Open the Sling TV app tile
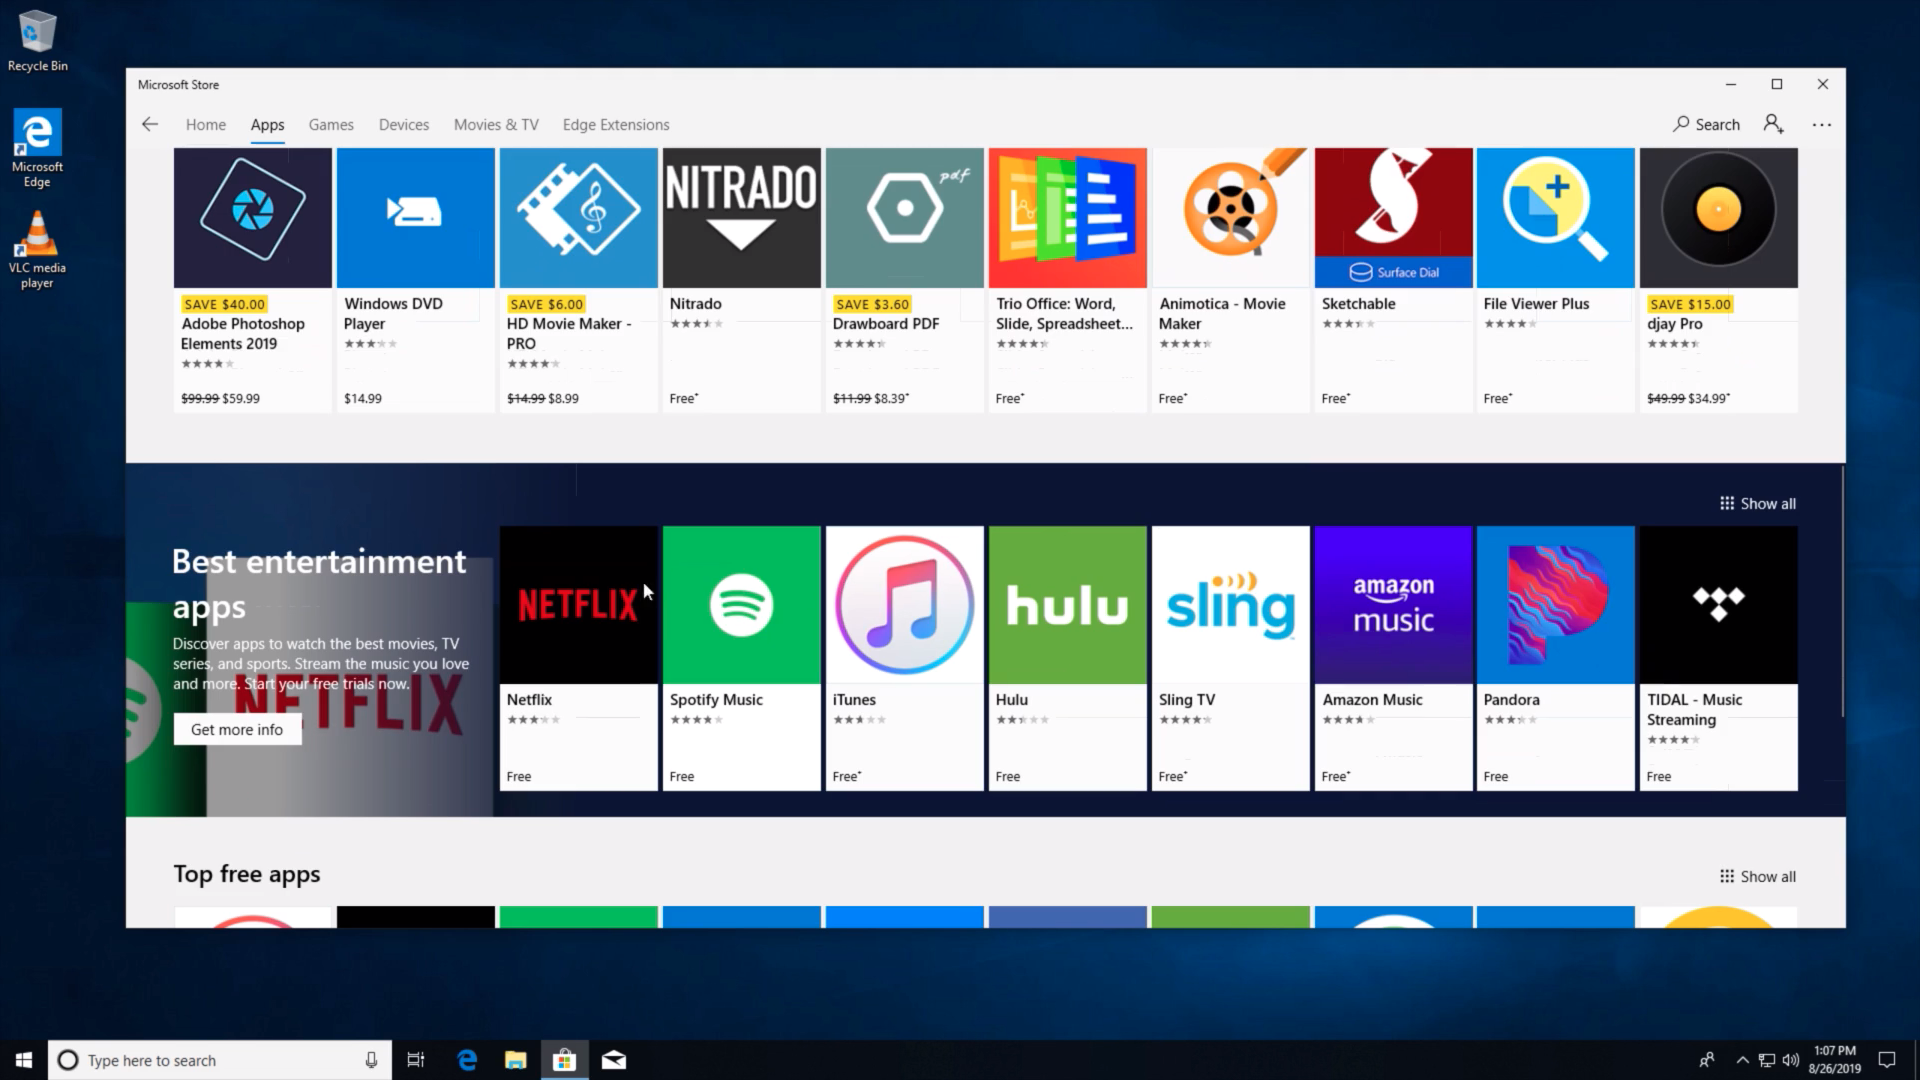Viewport: 1920px width, 1080px height. pyautogui.click(x=1230, y=658)
